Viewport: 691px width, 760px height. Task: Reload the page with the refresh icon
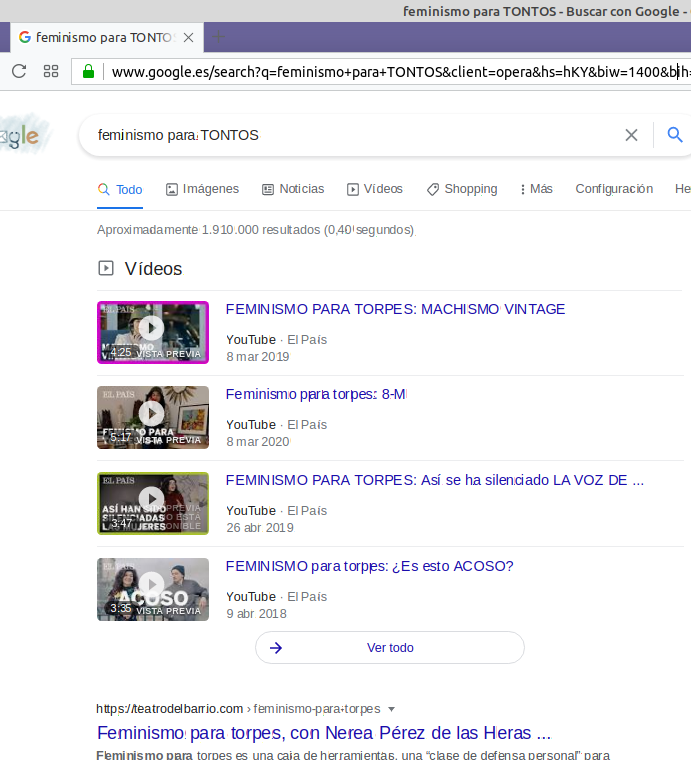click(x=19, y=71)
